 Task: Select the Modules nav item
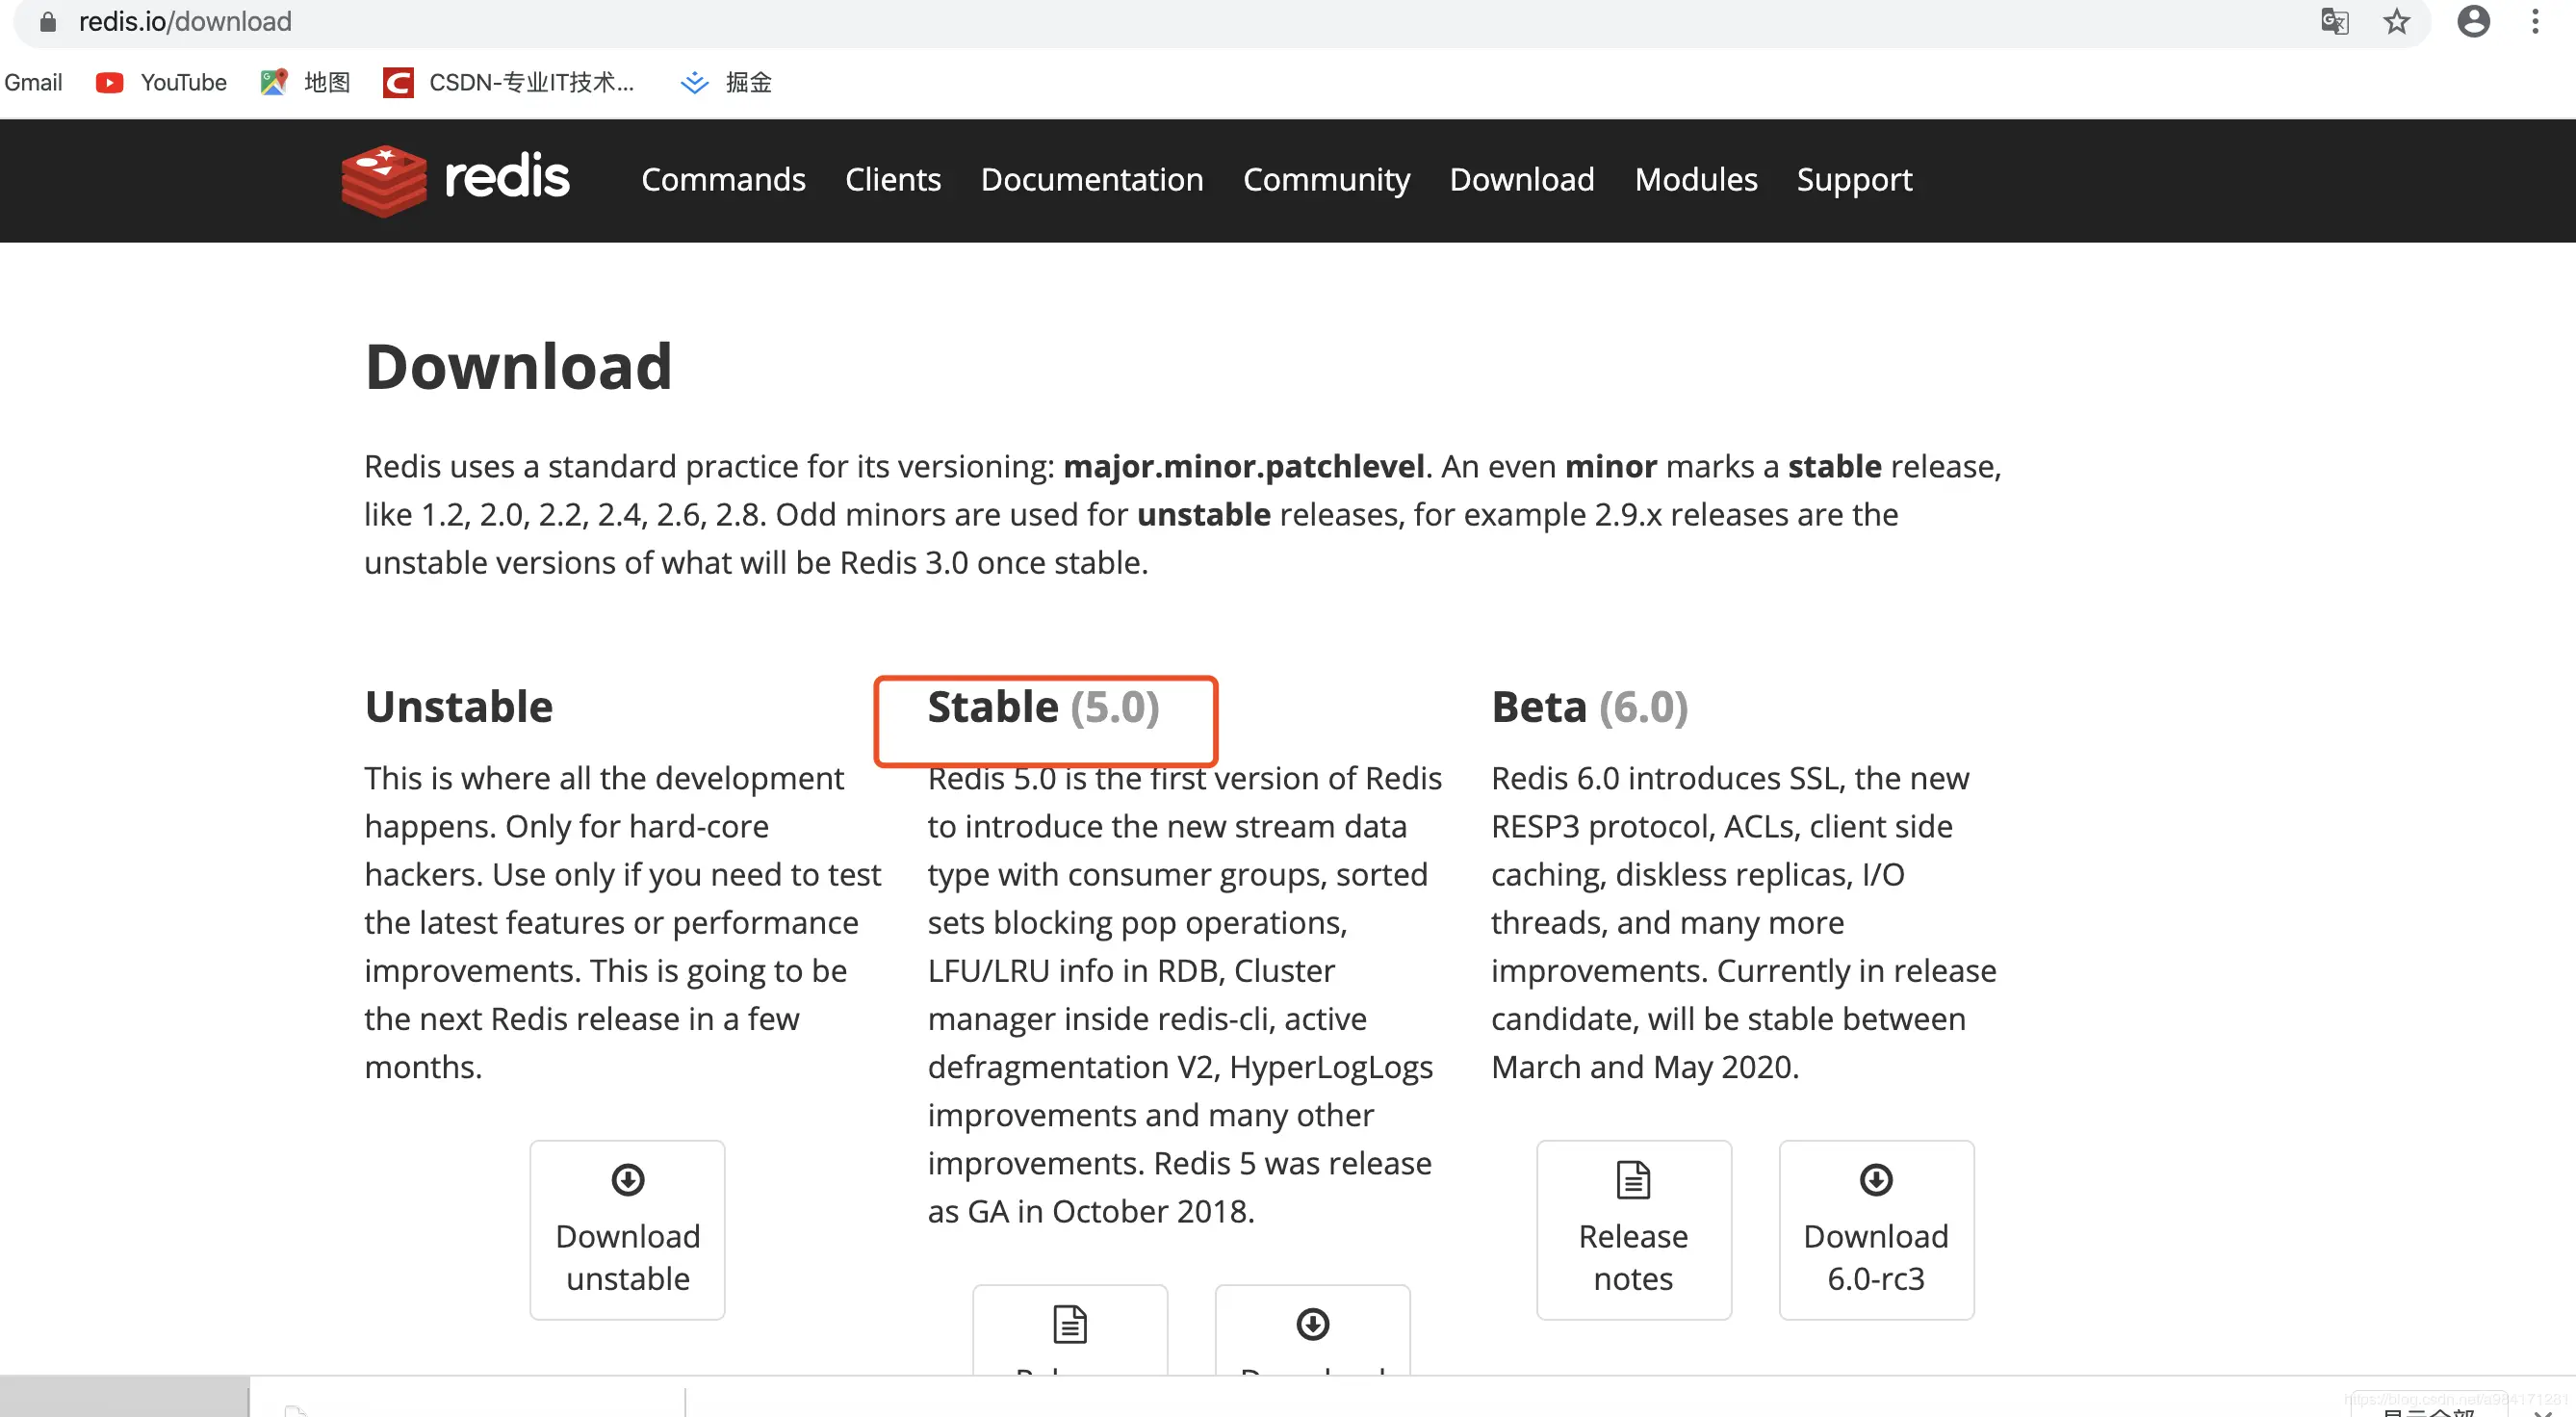(1695, 180)
